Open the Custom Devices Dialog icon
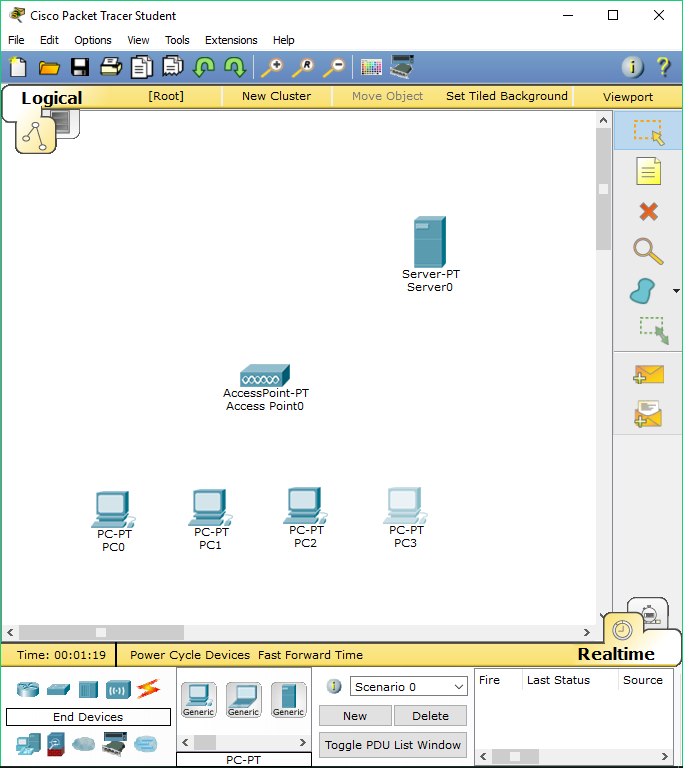This screenshot has width=683, height=768. (402, 67)
